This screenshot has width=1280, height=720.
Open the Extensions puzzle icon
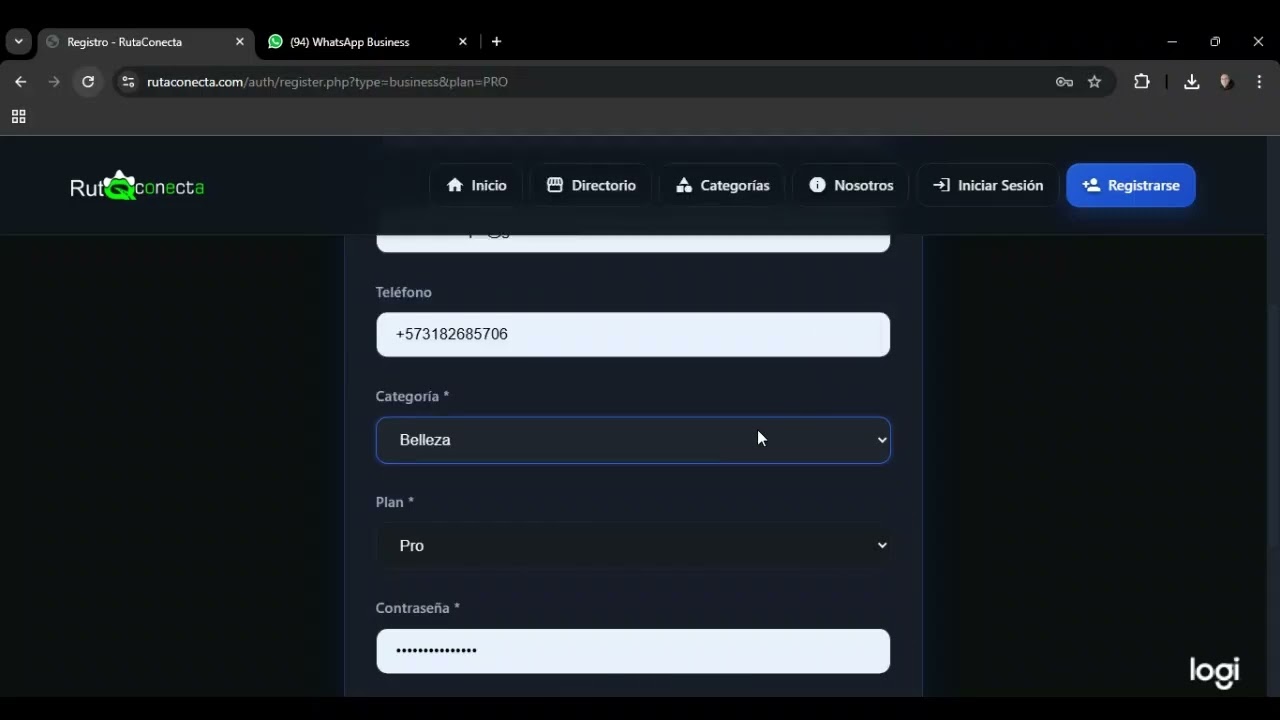(1141, 82)
